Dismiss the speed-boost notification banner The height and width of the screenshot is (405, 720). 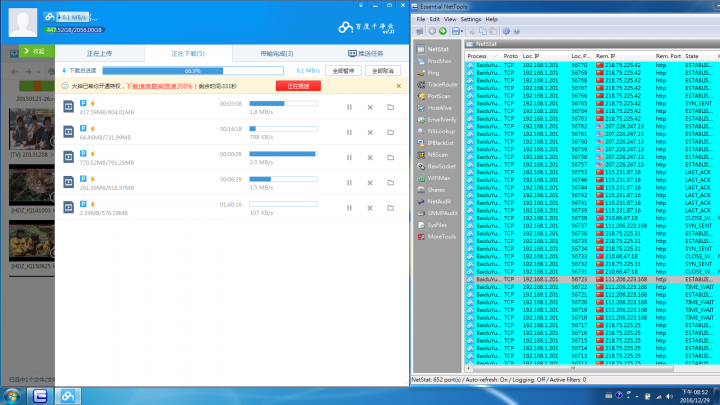pos(399,86)
